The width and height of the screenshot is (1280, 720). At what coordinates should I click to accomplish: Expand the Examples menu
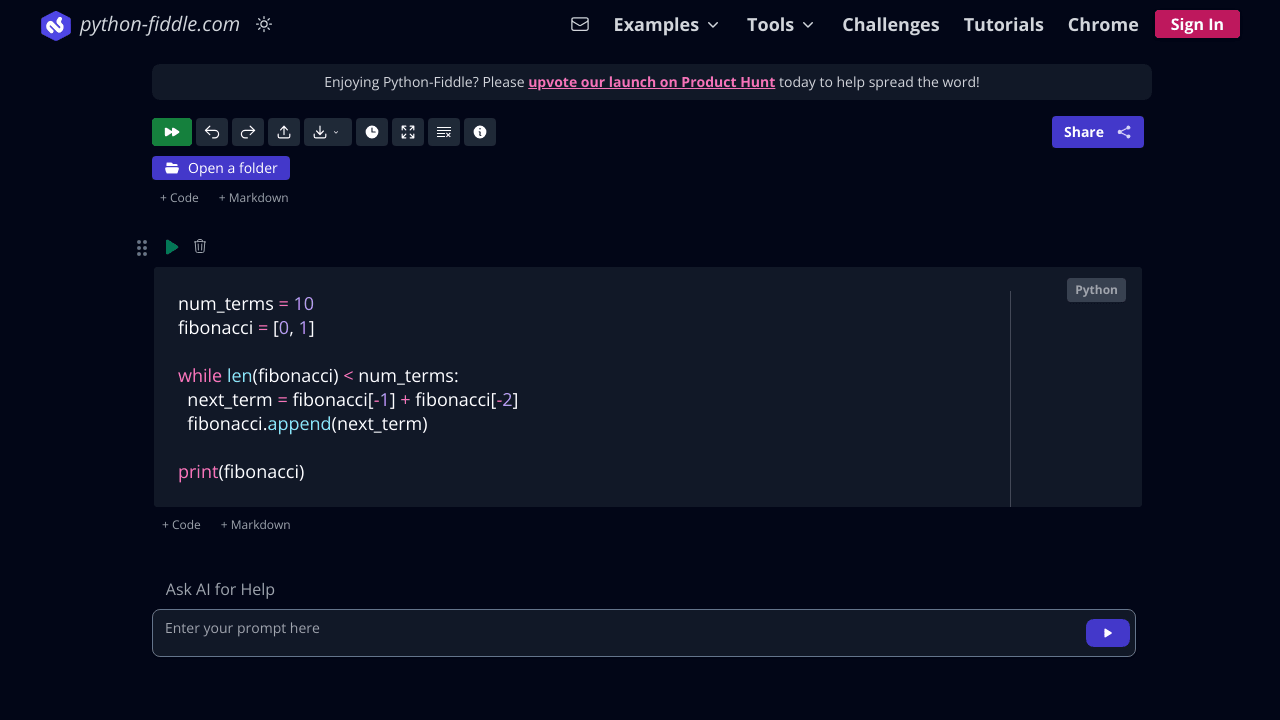coord(666,24)
